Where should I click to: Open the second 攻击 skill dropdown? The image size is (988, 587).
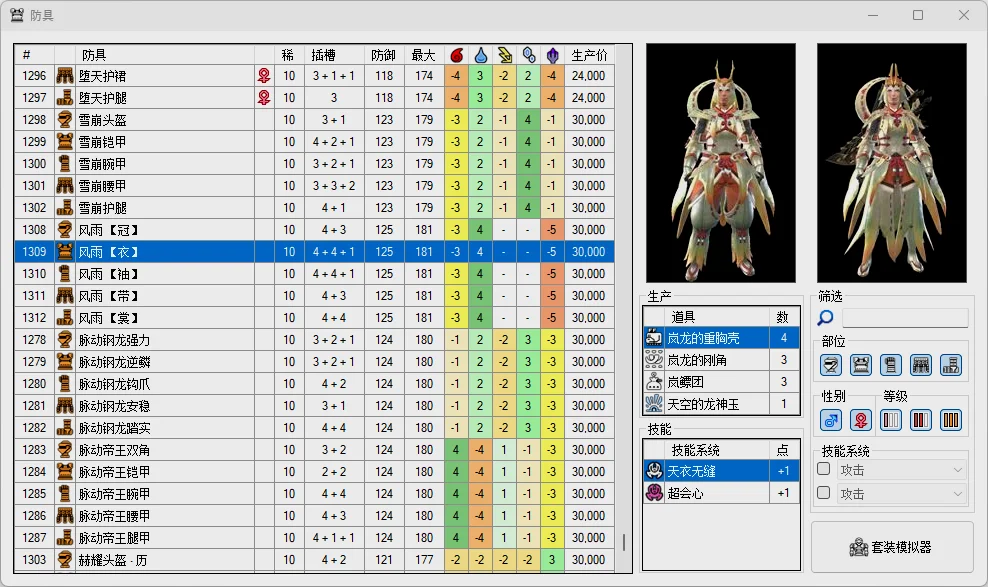(x=902, y=494)
